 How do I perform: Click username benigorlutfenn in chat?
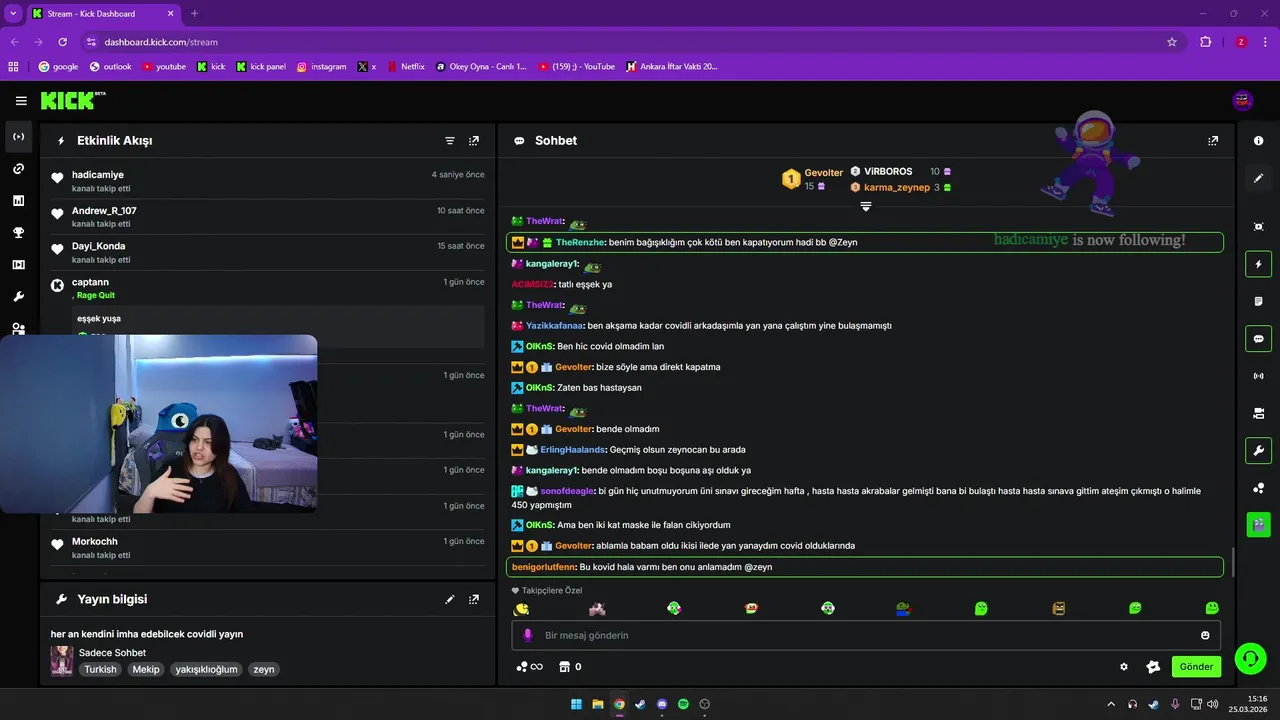[x=544, y=567]
